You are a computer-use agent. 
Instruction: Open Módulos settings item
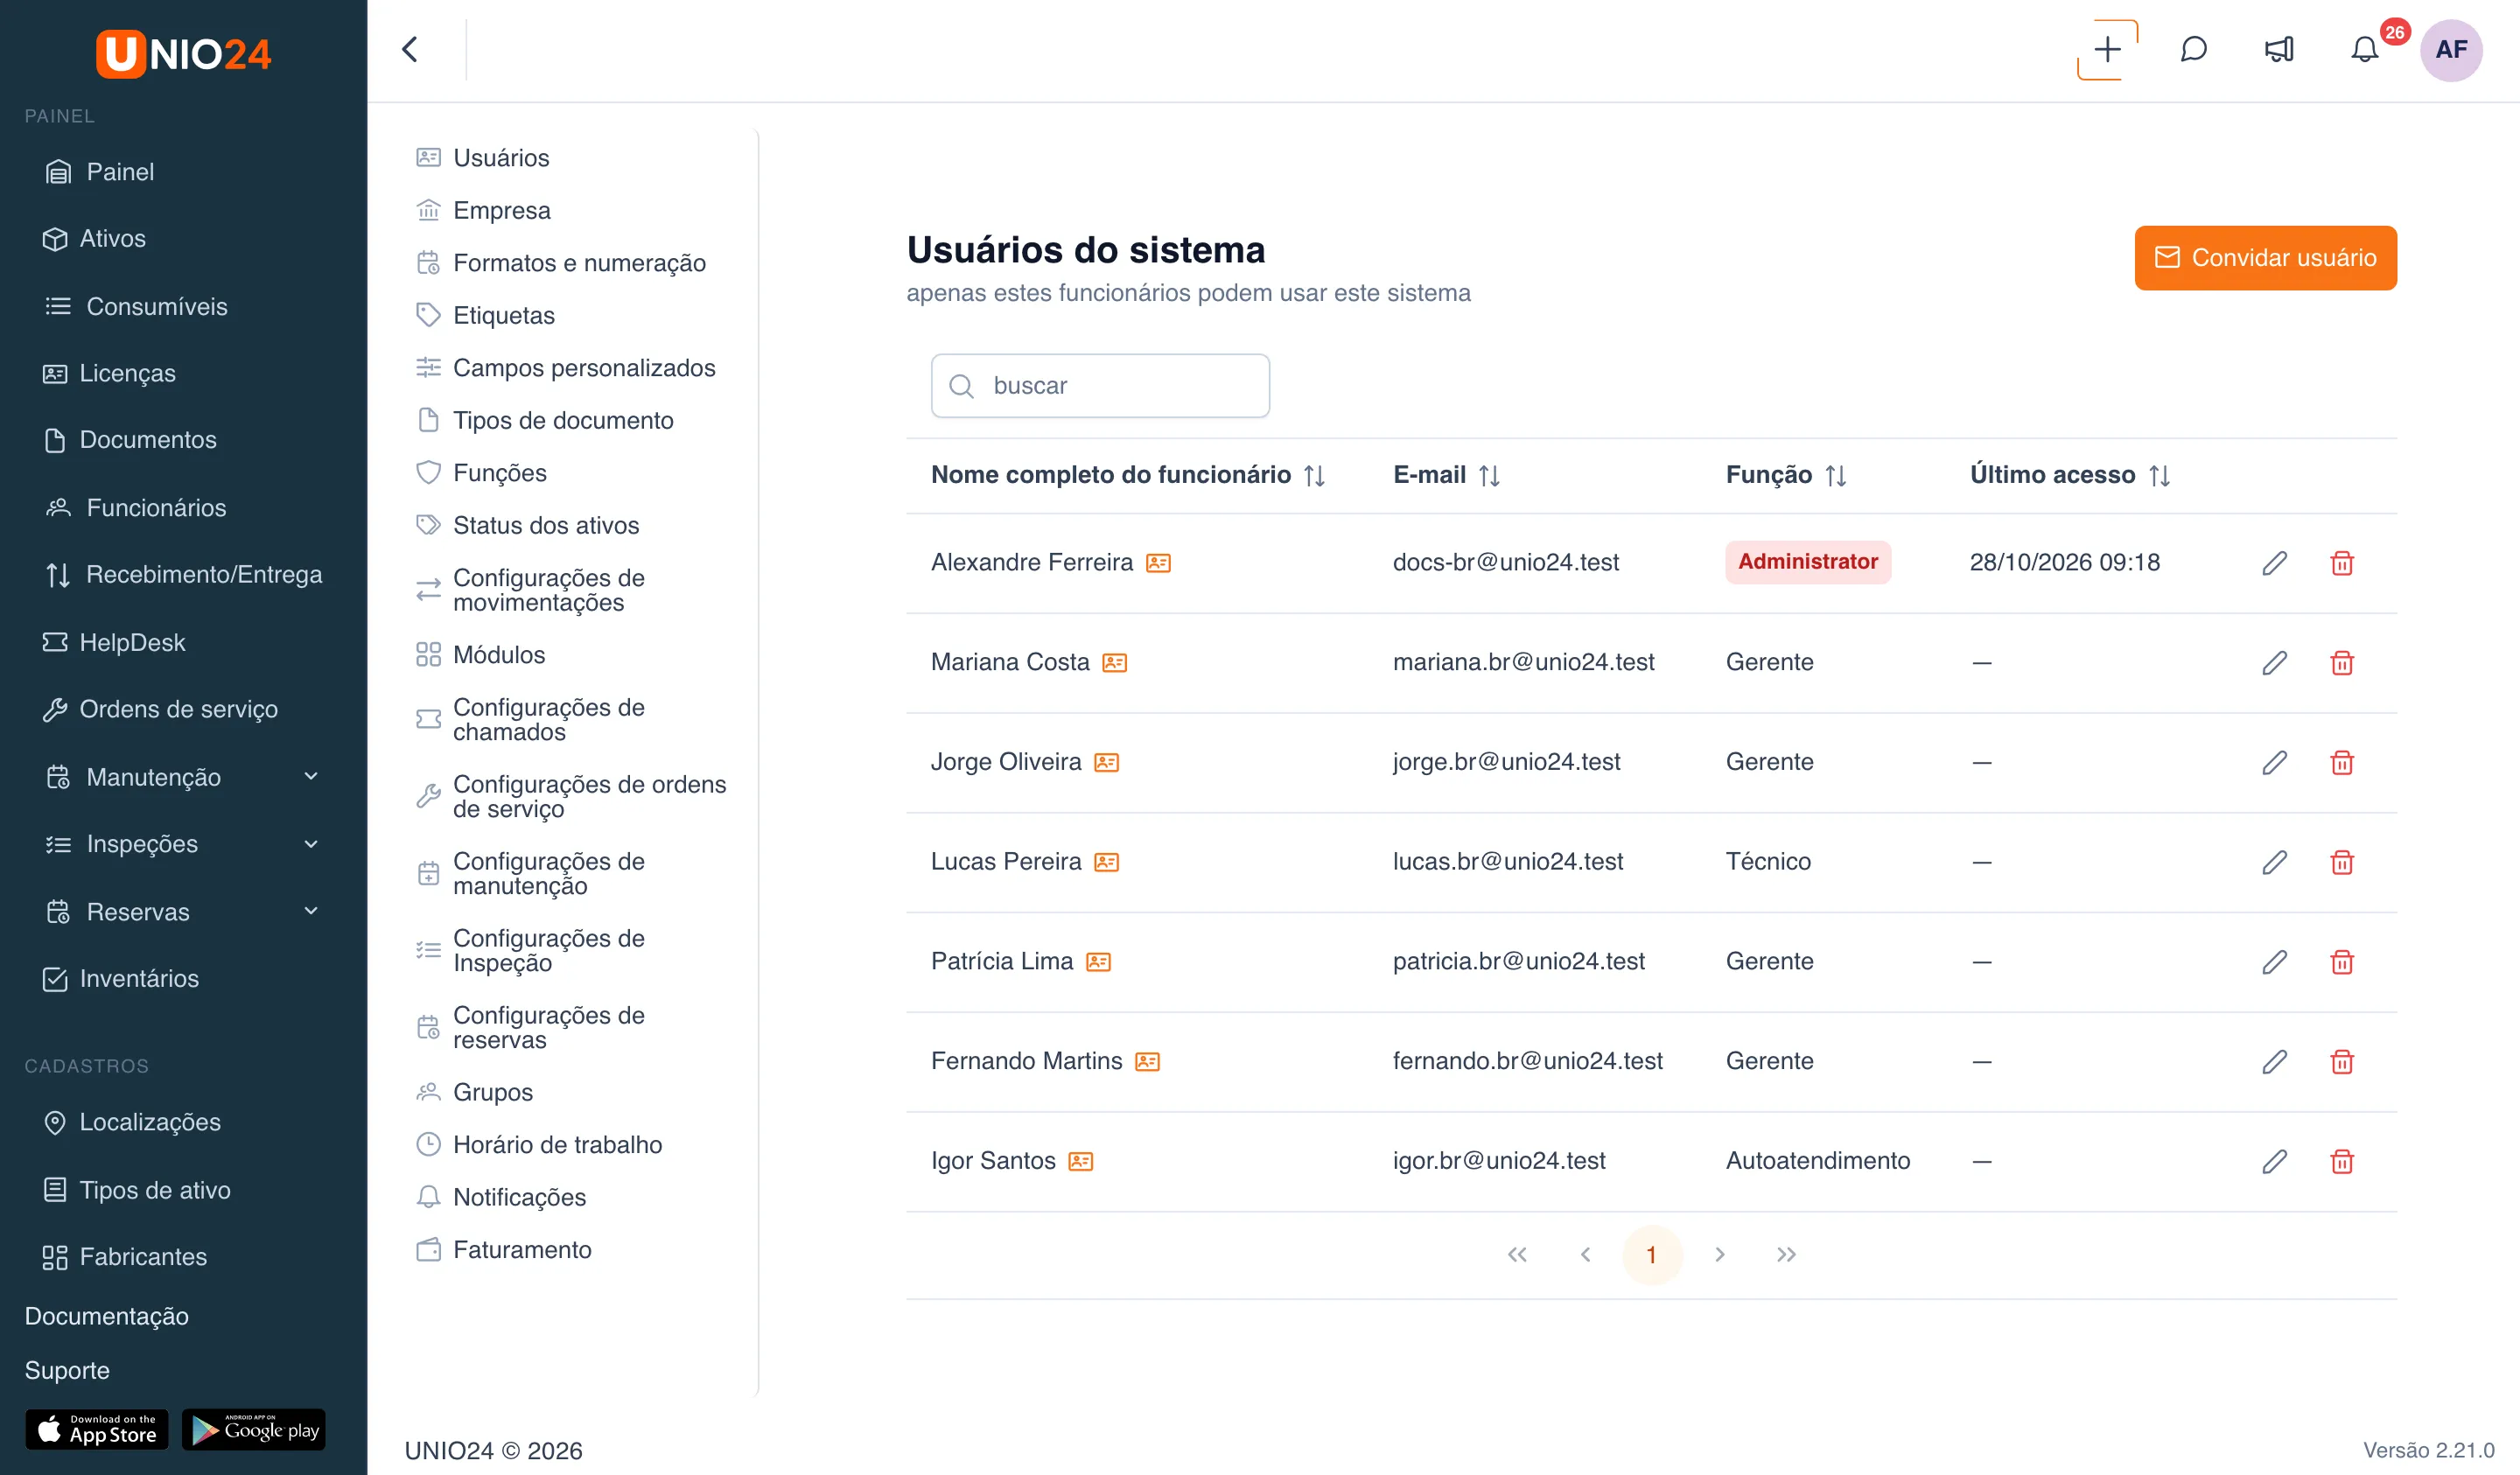480,655
